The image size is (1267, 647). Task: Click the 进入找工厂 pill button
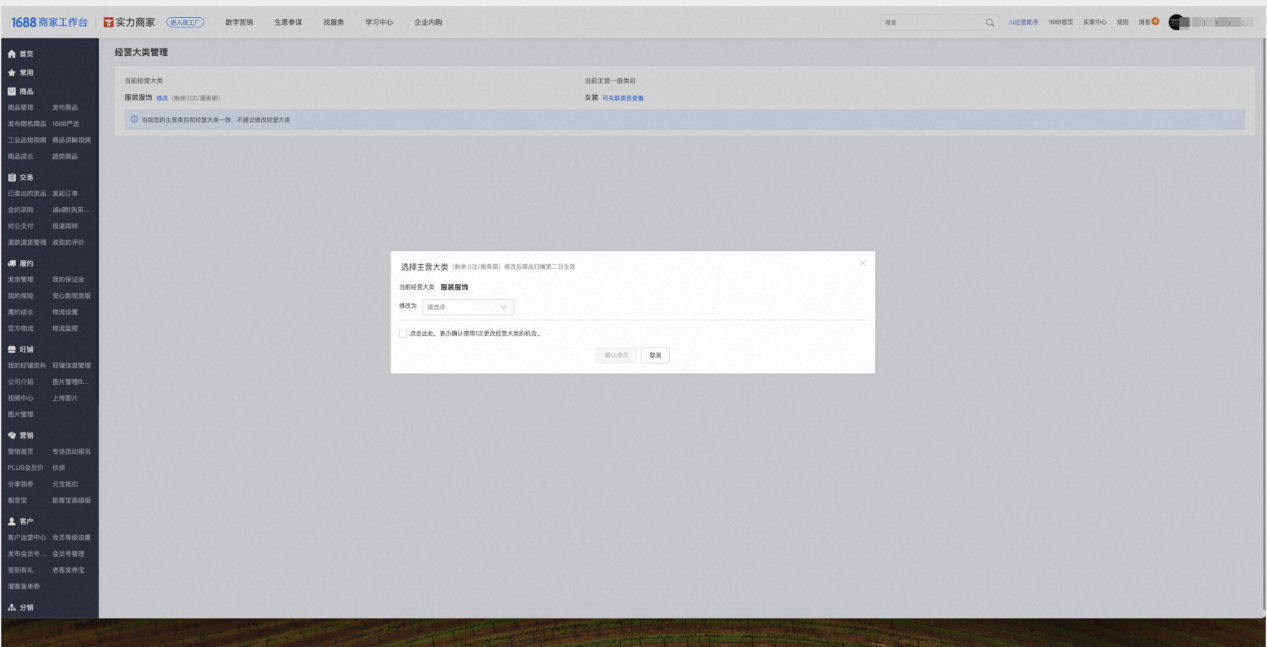coord(185,22)
